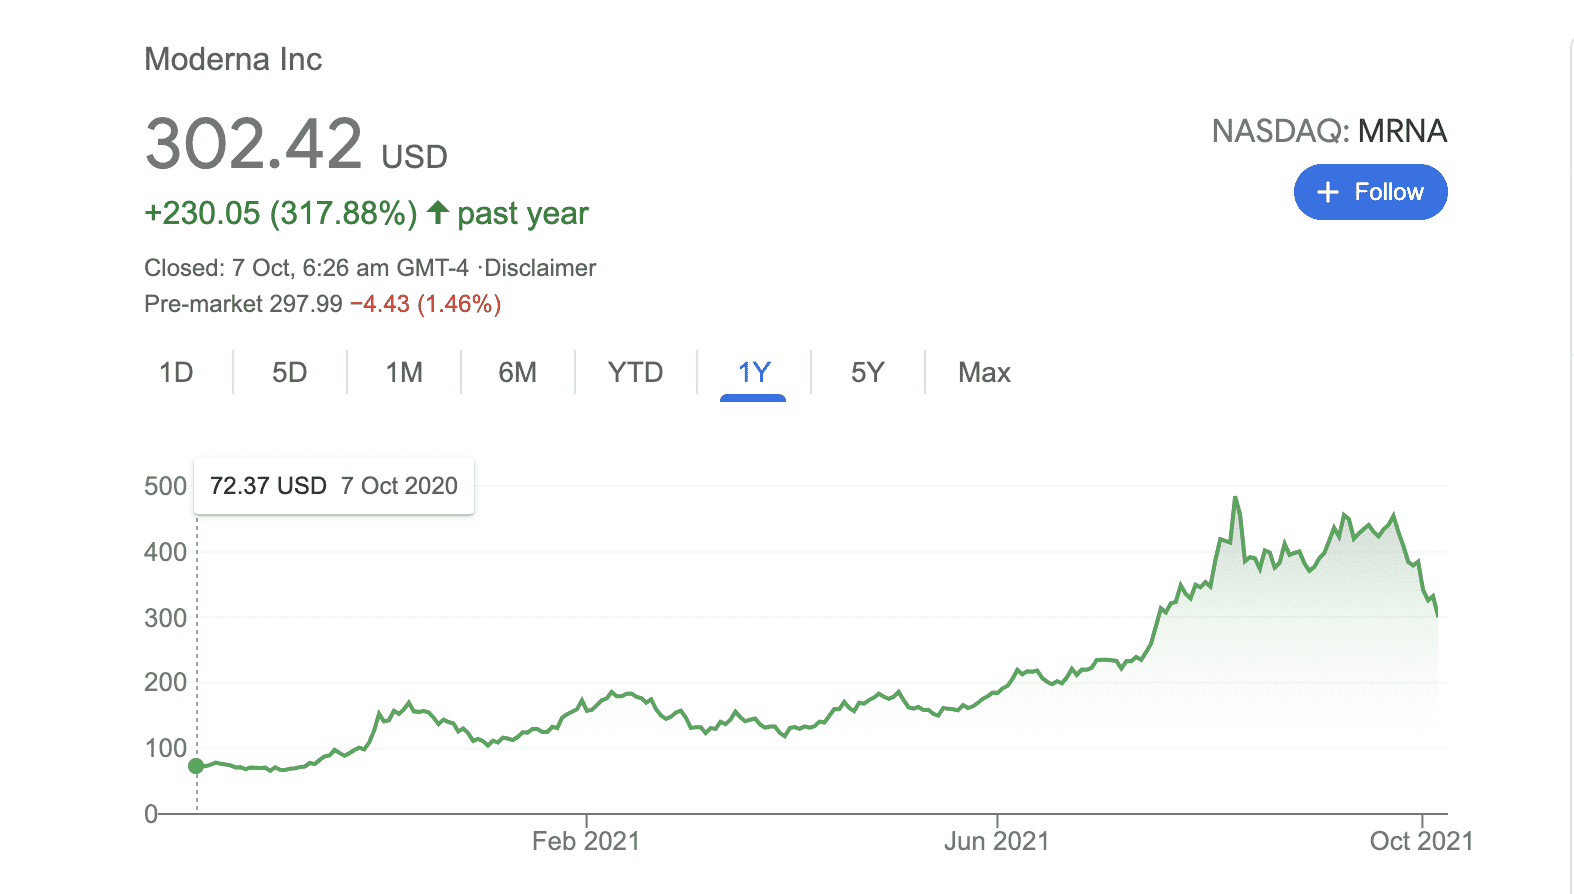Click the green data point dot on chart
The height and width of the screenshot is (894, 1574).
(196, 766)
